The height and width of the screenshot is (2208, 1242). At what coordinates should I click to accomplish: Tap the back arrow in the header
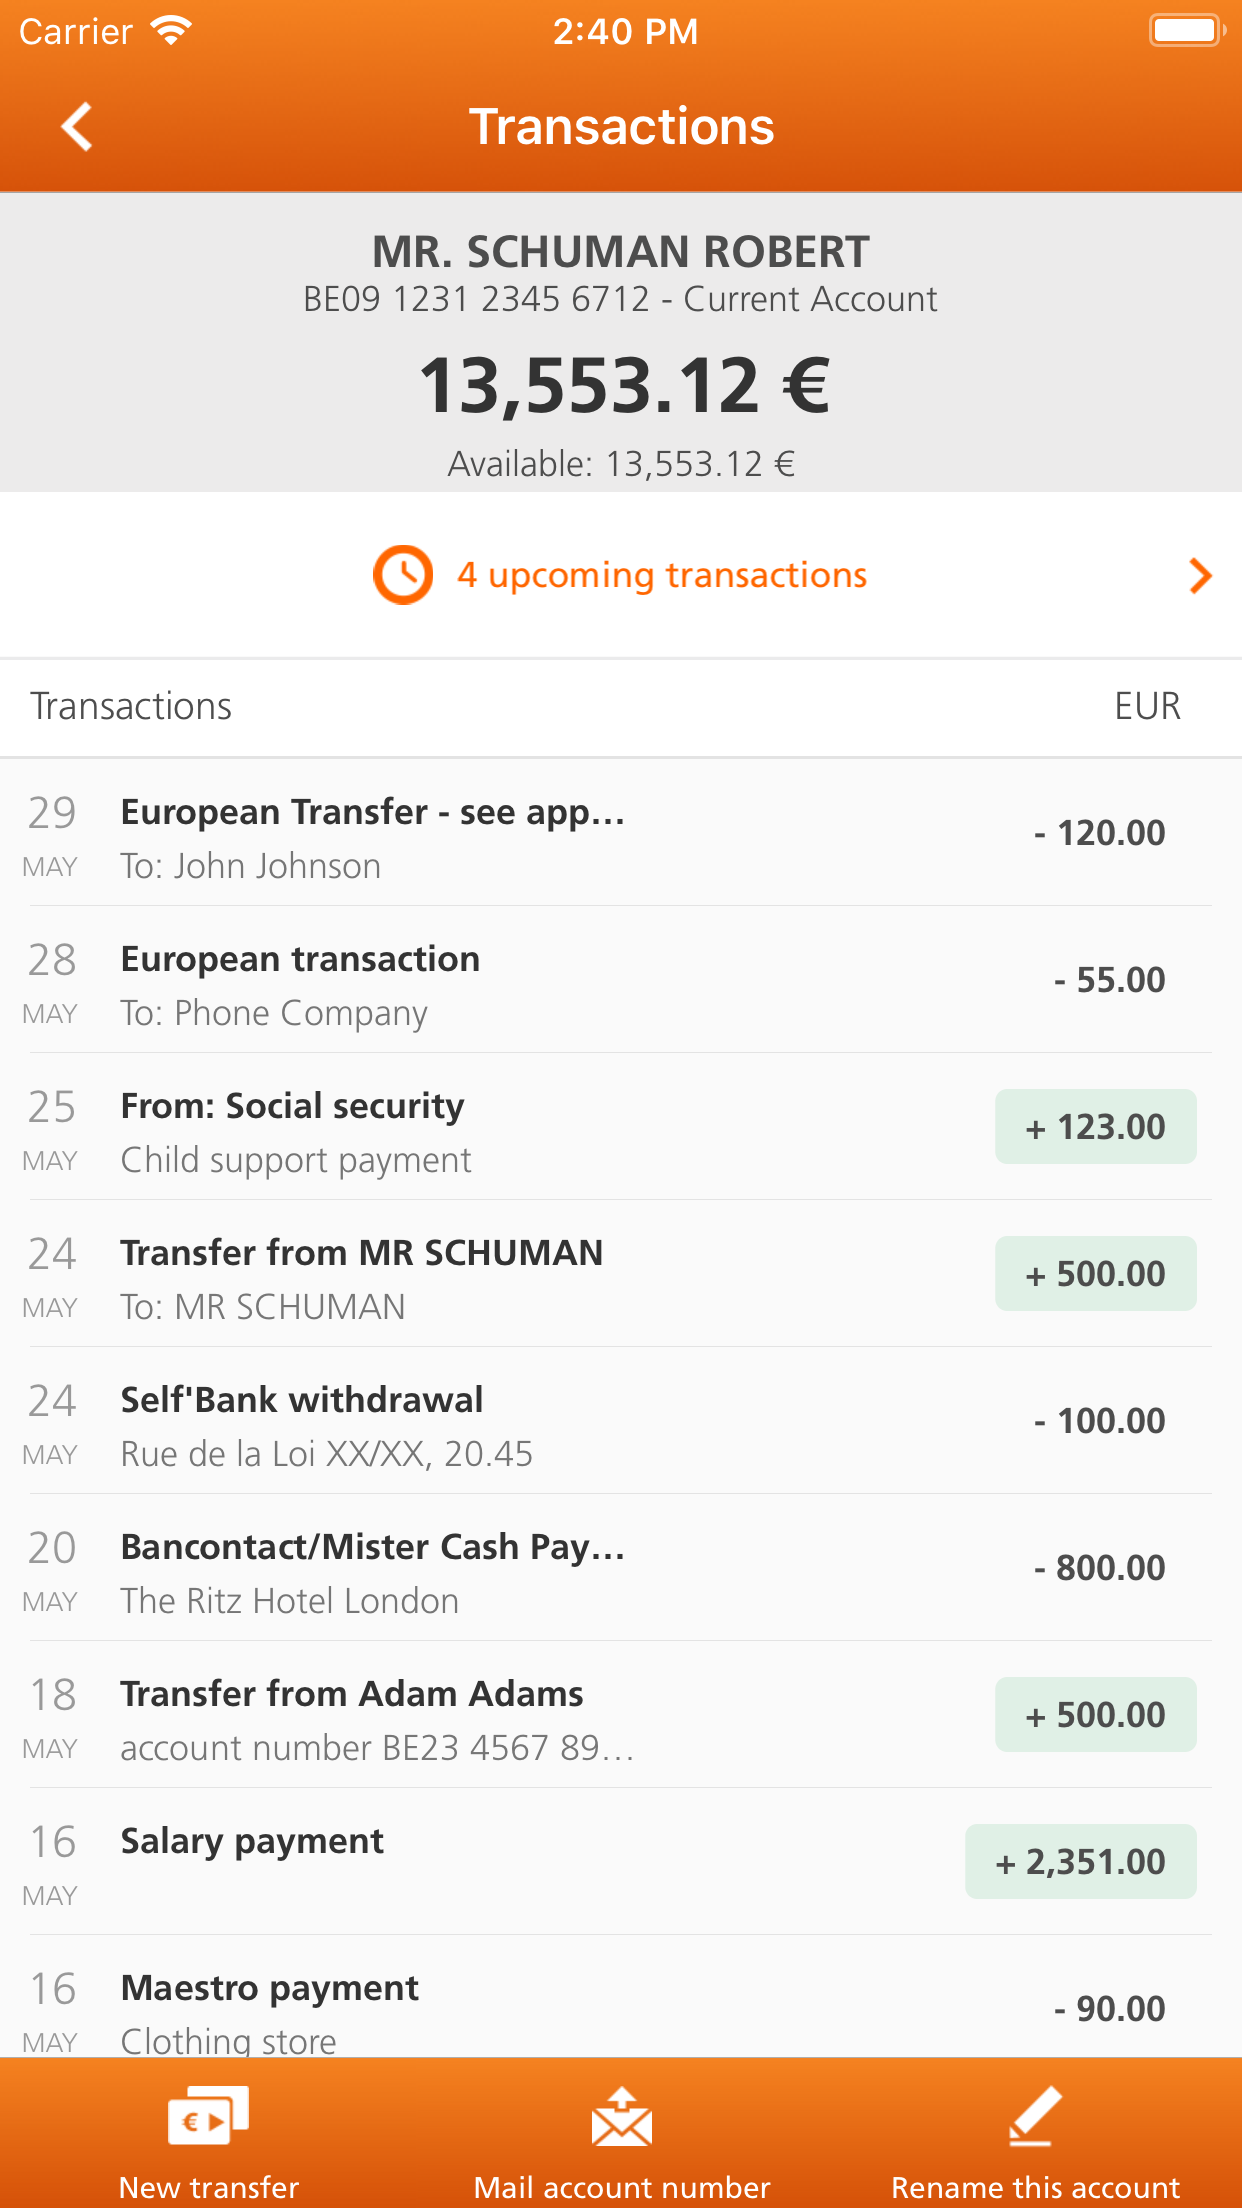pos(76,125)
